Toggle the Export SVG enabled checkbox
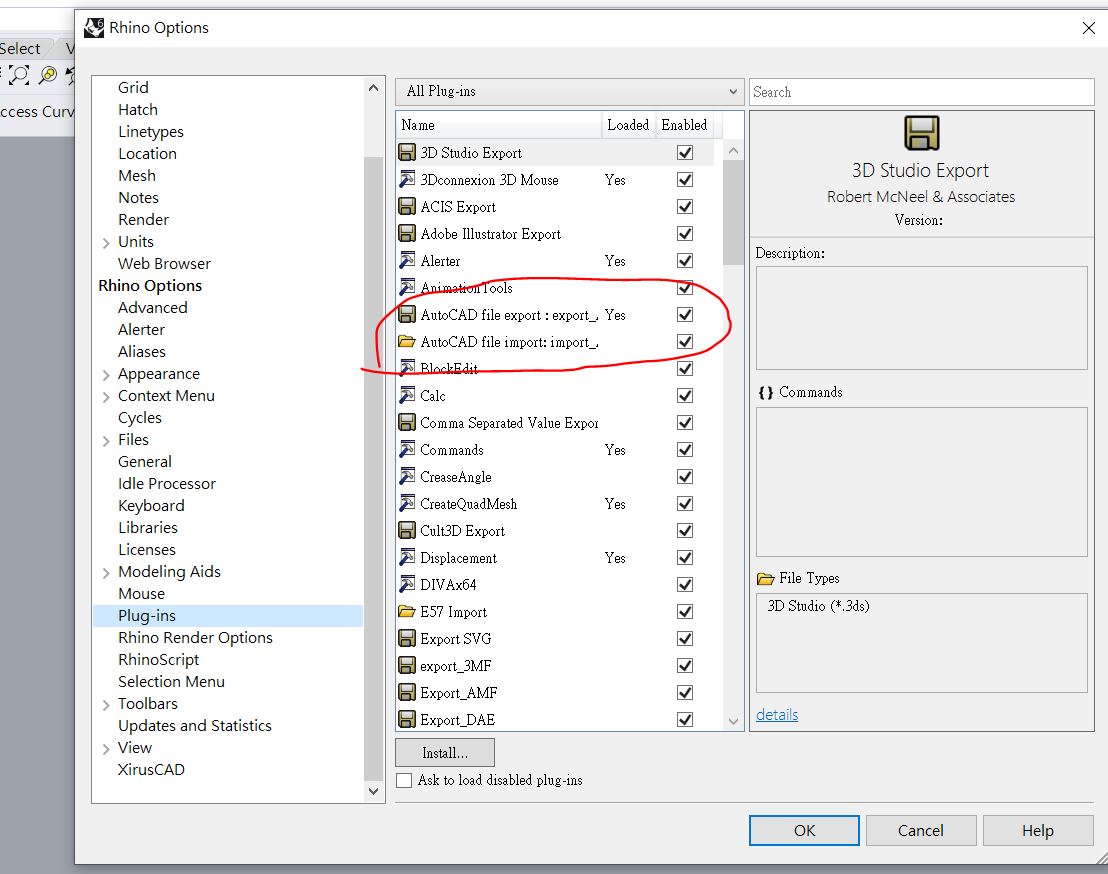The width and height of the screenshot is (1108, 874). [685, 639]
